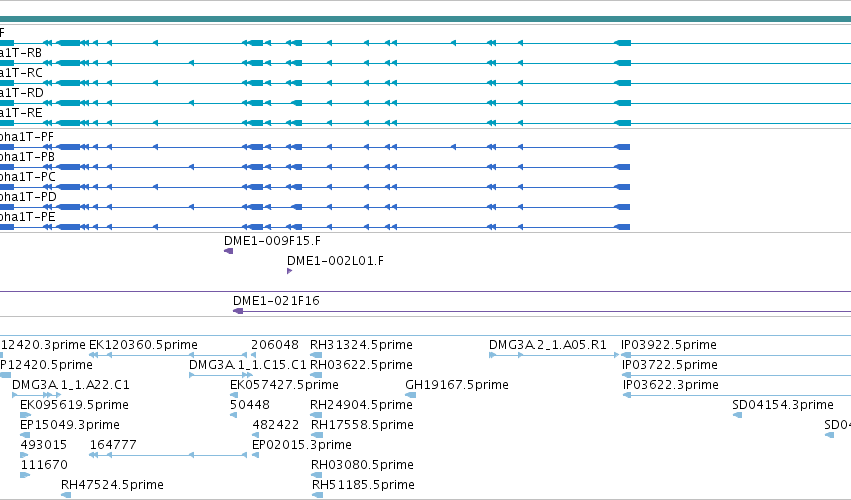Select the IP03622.3prime label
The image size is (851, 500).
tap(671, 385)
